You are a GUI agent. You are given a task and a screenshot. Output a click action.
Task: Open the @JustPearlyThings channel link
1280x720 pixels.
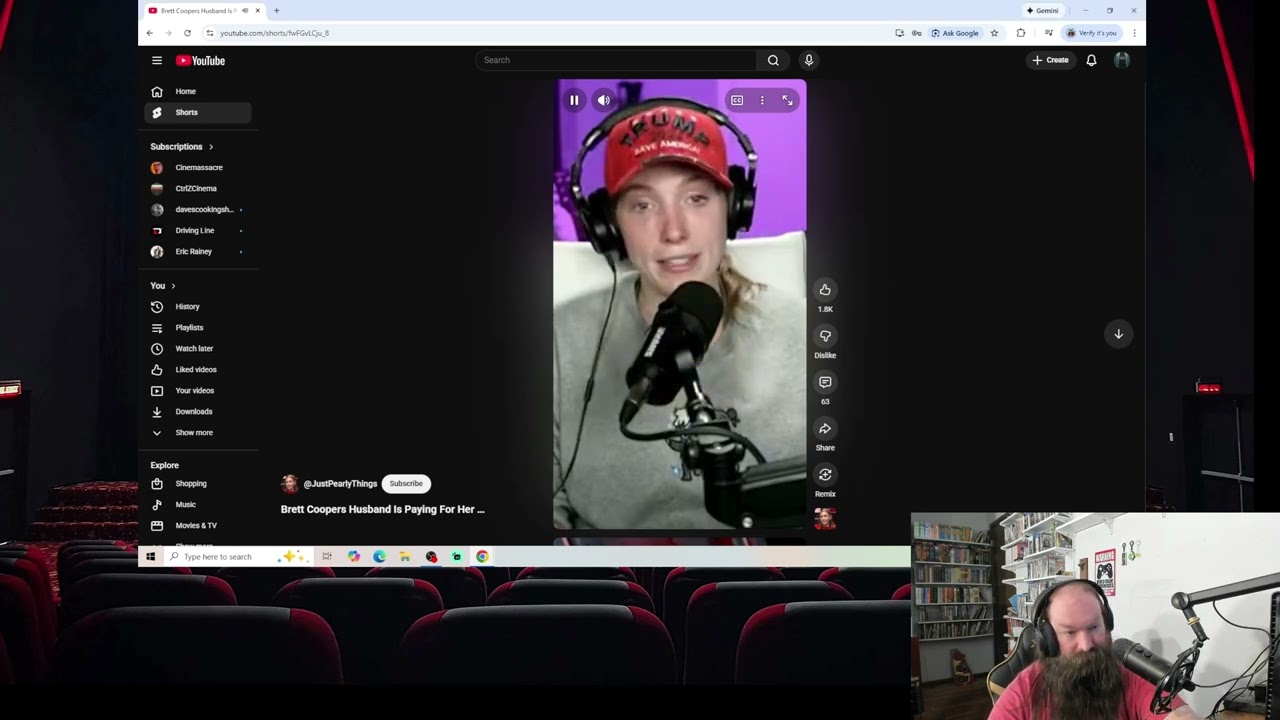pyautogui.click(x=340, y=484)
